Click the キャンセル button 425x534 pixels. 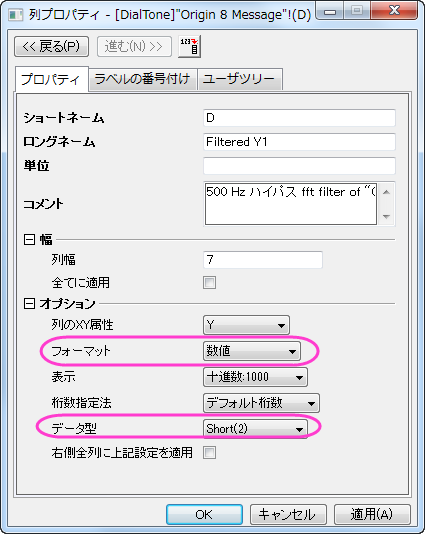pos(288,514)
